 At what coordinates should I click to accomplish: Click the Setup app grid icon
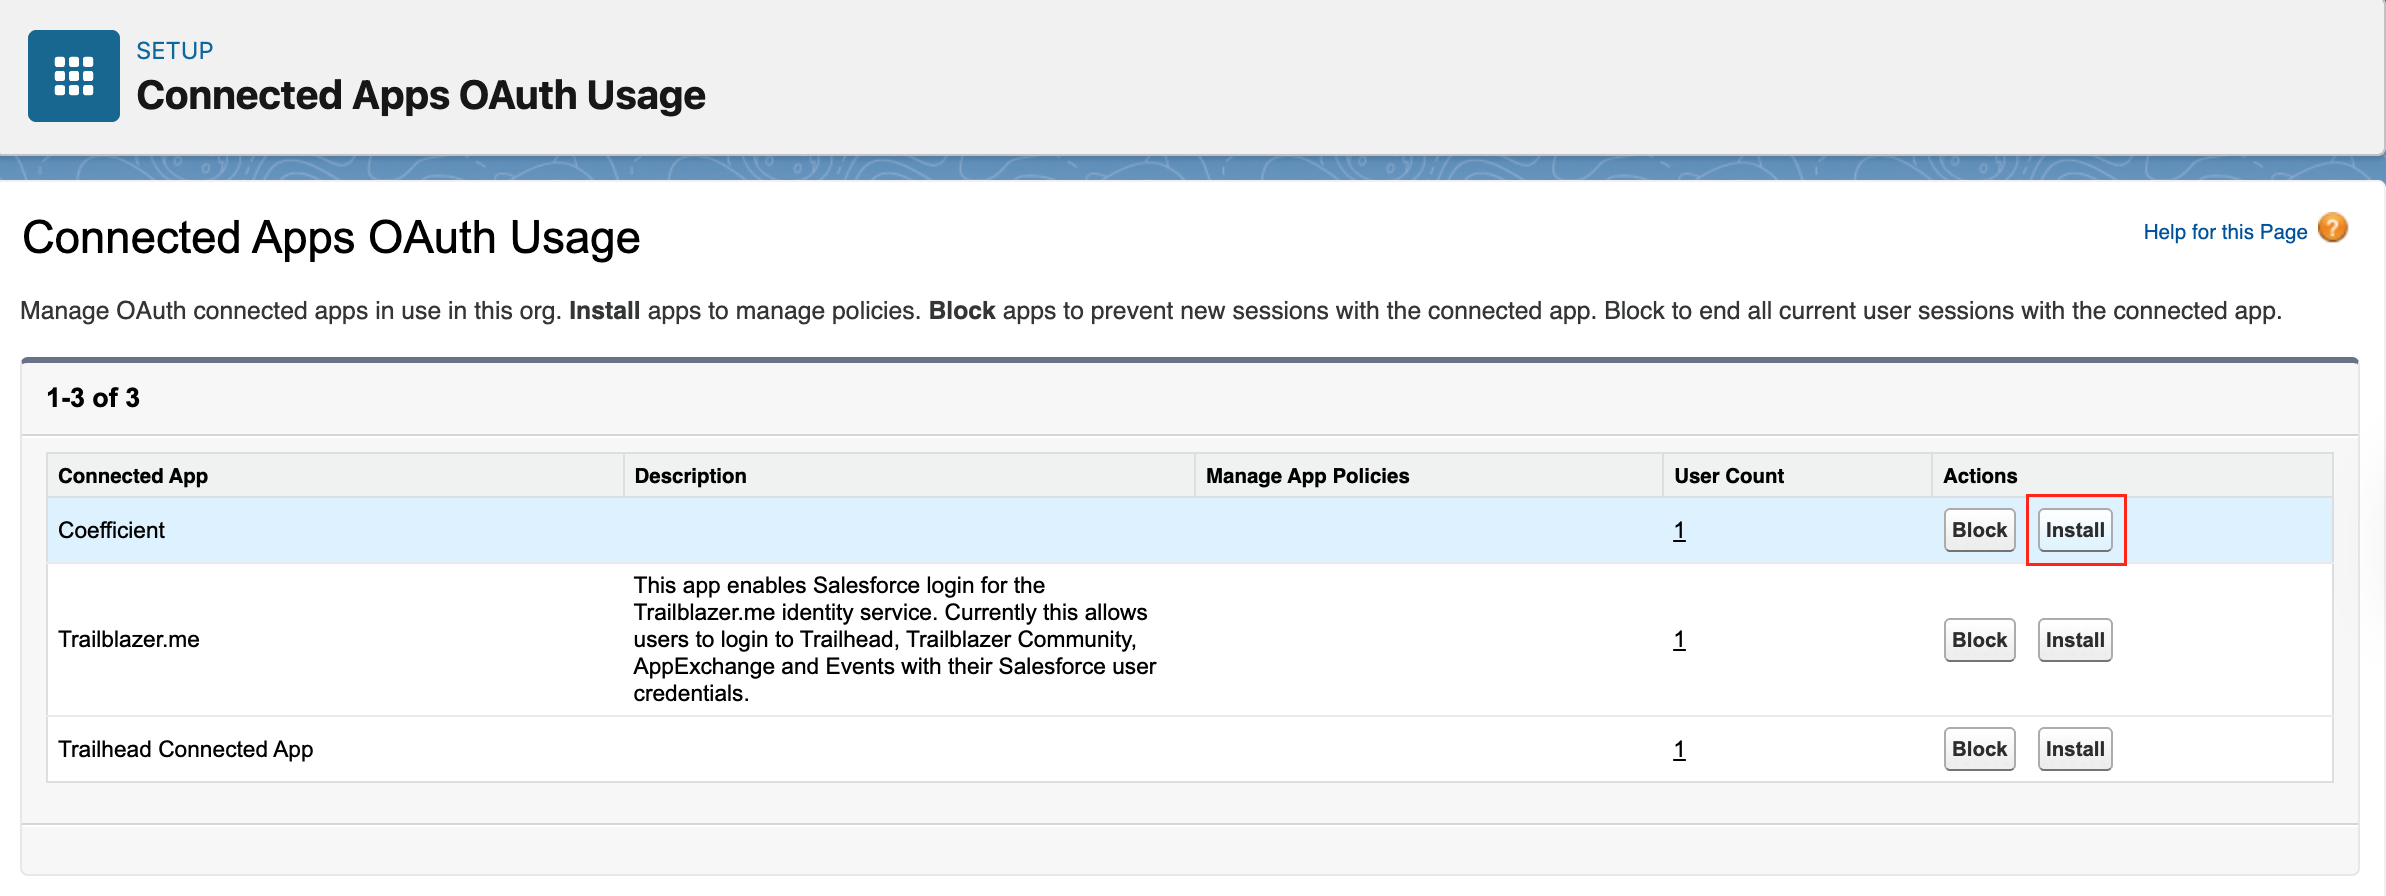click(74, 76)
